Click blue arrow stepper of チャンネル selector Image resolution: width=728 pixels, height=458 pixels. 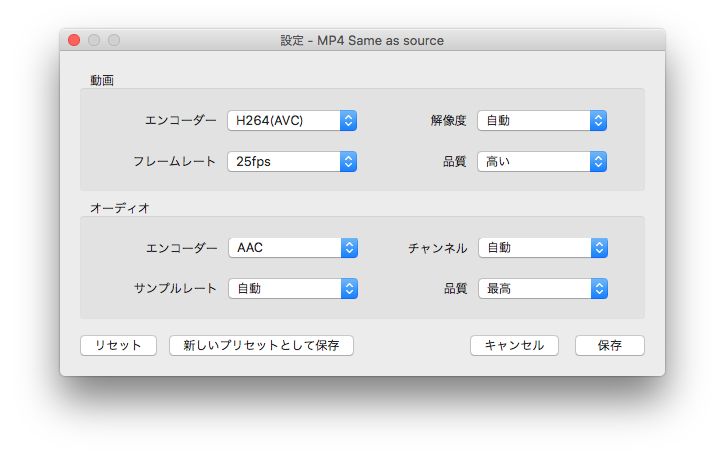point(599,248)
